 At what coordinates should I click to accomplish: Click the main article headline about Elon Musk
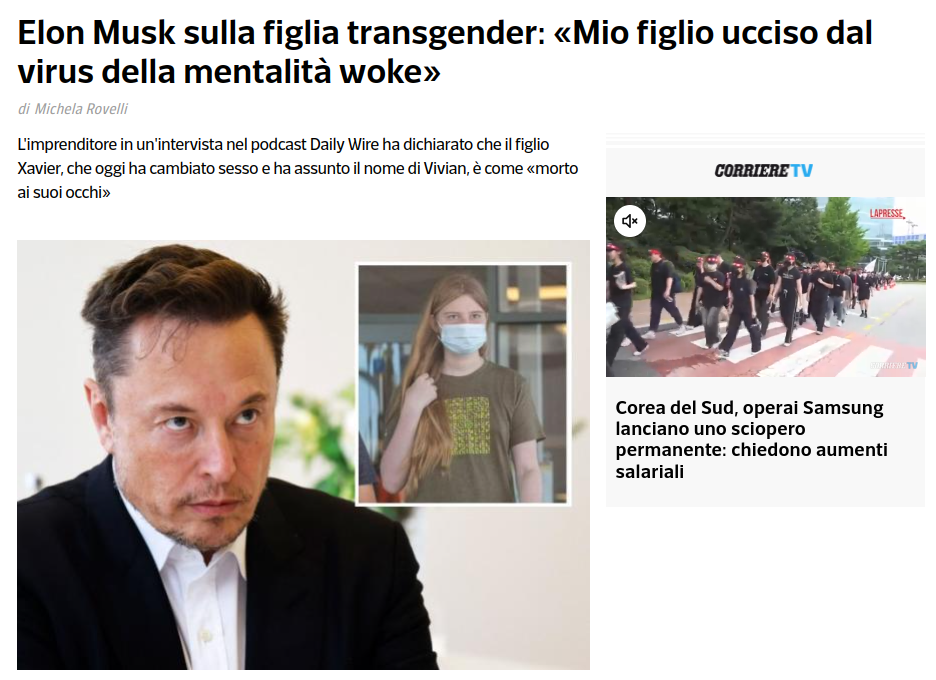click(445, 53)
